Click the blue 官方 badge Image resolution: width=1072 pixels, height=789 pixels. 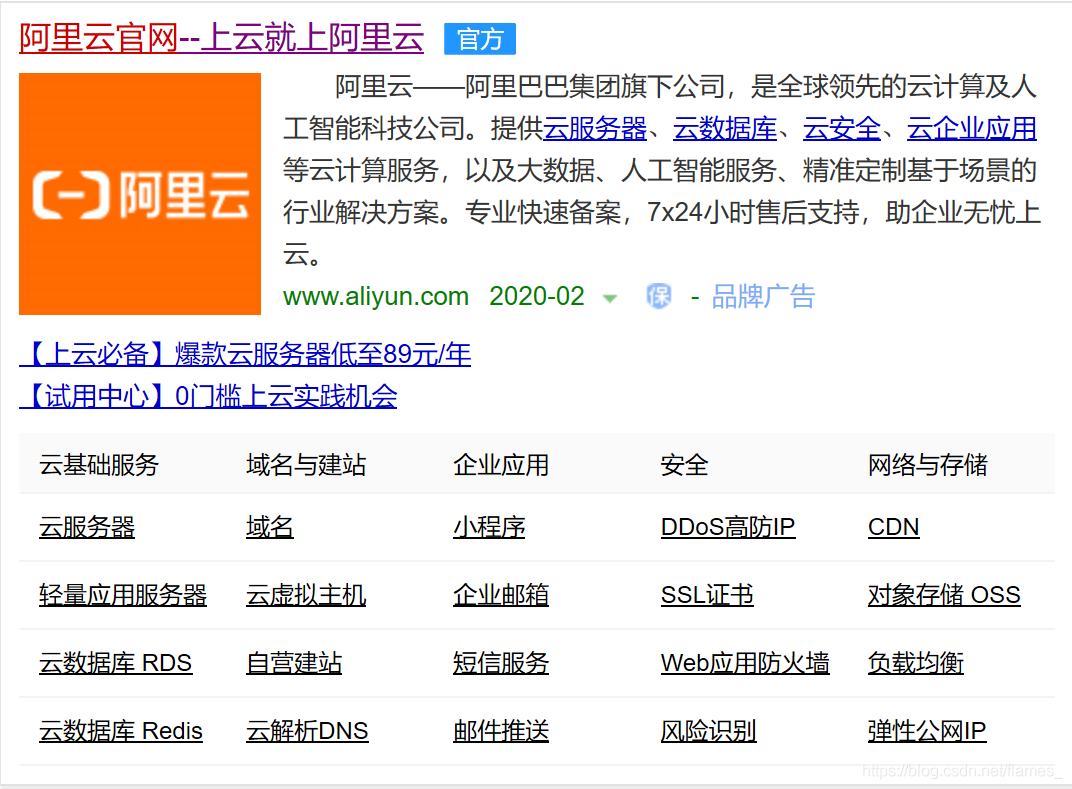coord(480,39)
